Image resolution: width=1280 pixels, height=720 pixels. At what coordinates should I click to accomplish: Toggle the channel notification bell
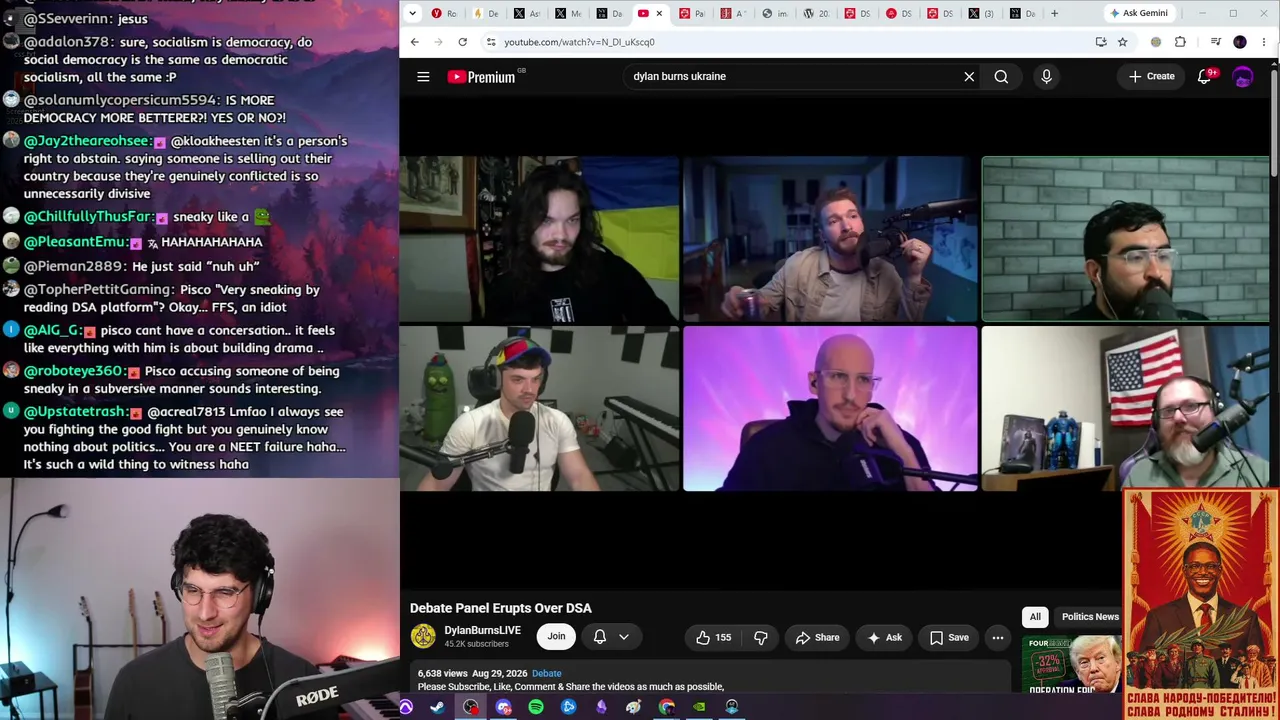(600, 637)
